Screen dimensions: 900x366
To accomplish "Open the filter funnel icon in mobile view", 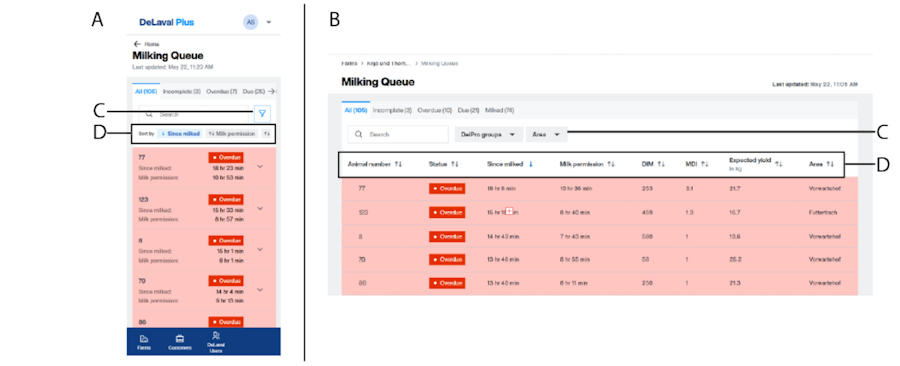I will pos(262,114).
